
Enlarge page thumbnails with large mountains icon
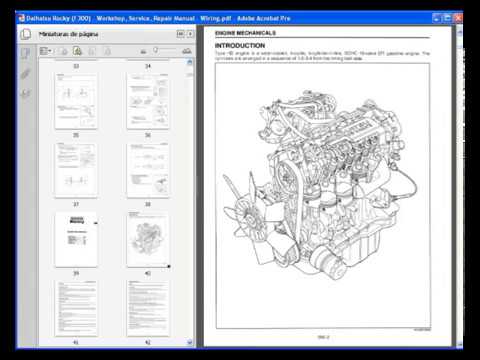187,51
